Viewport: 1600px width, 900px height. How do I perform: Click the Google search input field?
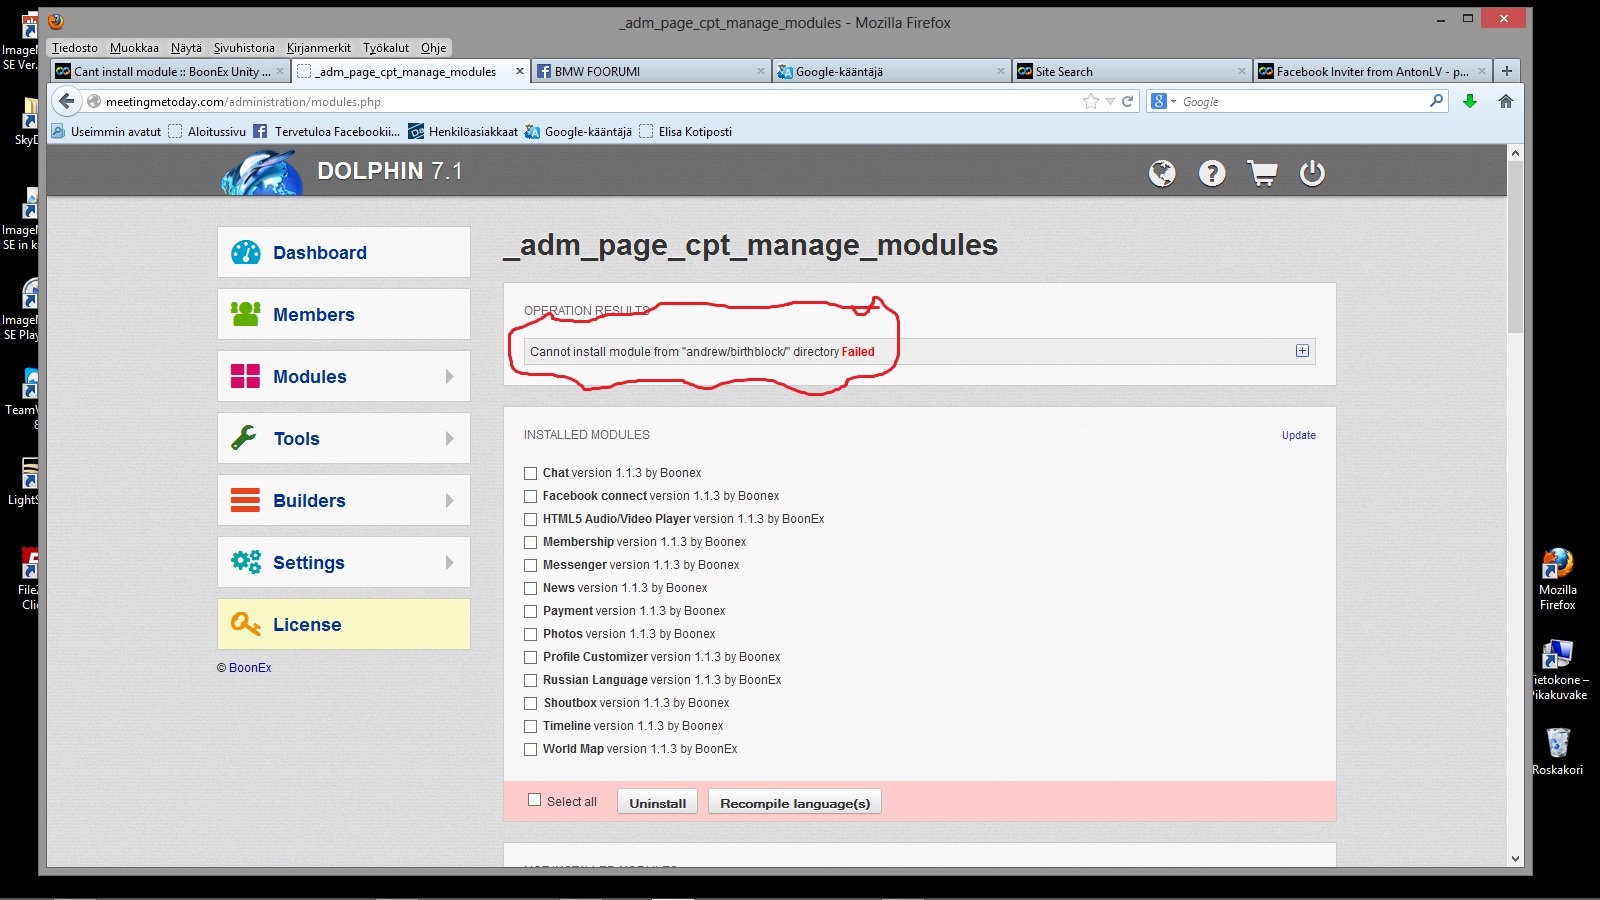[x=1300, y=101]
